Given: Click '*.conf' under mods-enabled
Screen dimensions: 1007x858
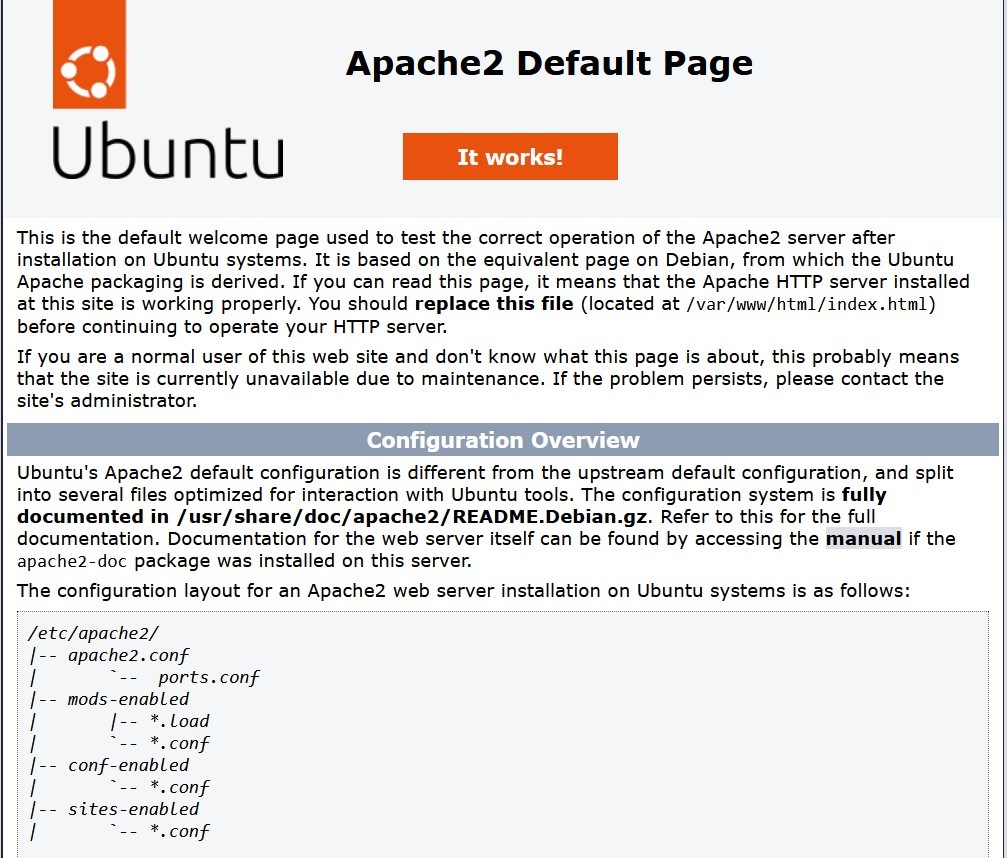Looking at the screenshot, I should pos(180,744).
